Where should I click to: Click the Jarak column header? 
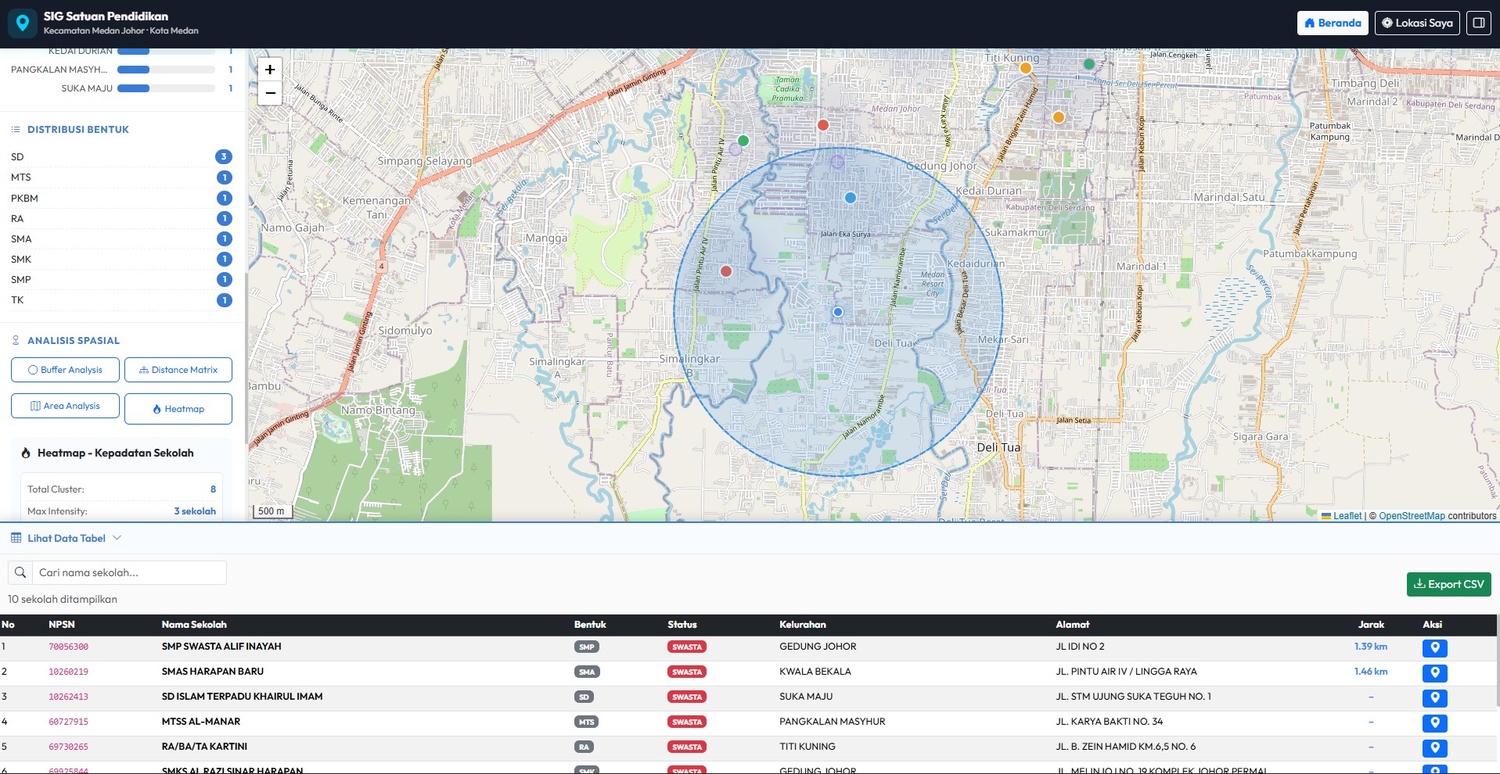pyautogui.click(x=1371, y=625)
